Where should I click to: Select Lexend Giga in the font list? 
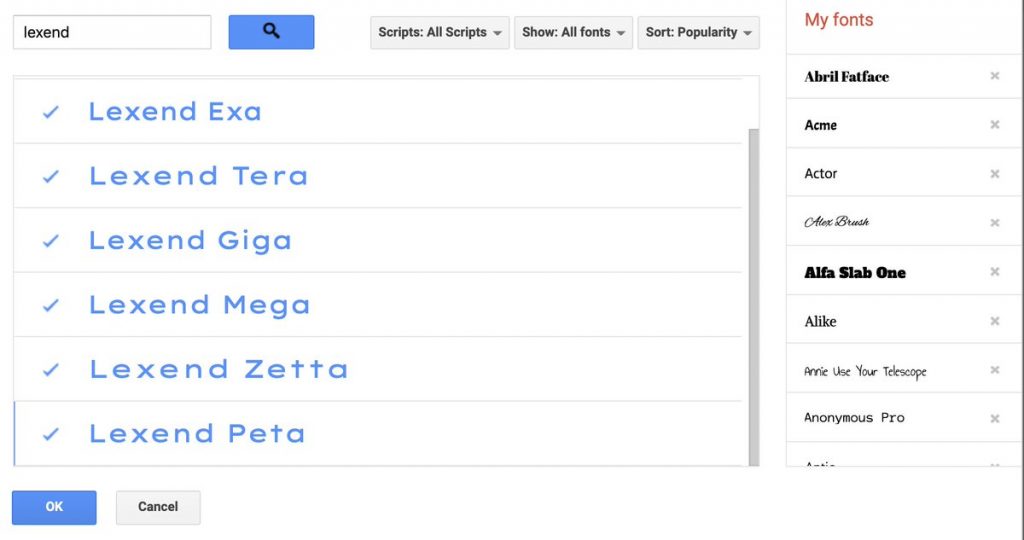click(x=377, y=240)
